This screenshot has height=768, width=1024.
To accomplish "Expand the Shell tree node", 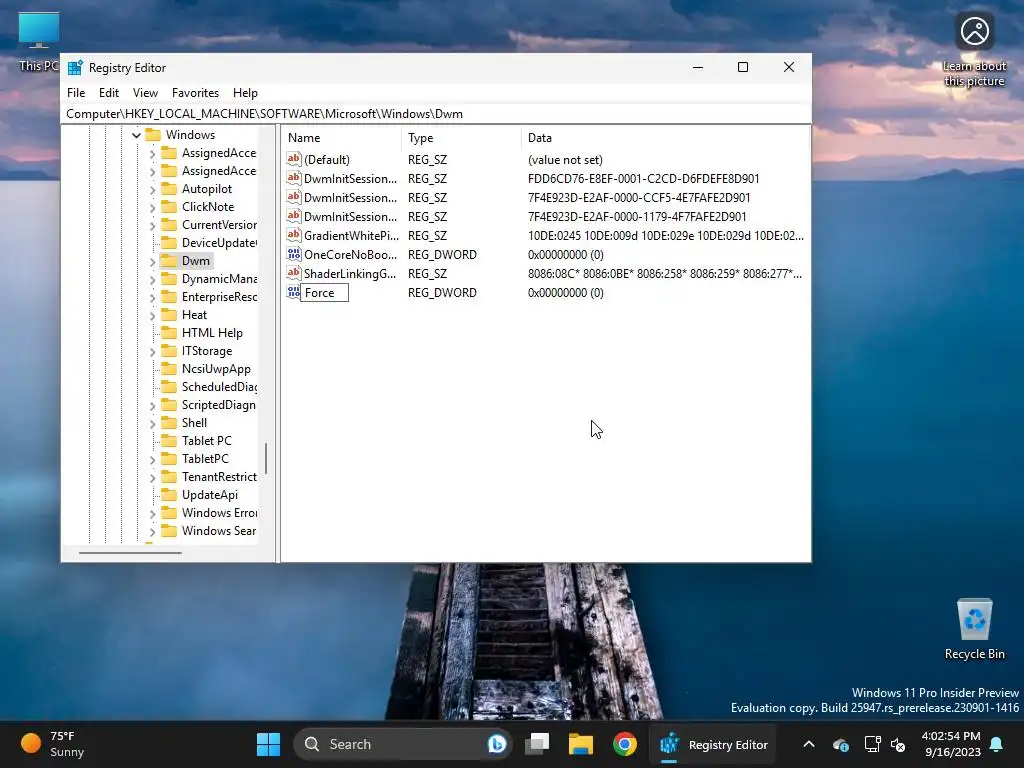I will point(152,423).
